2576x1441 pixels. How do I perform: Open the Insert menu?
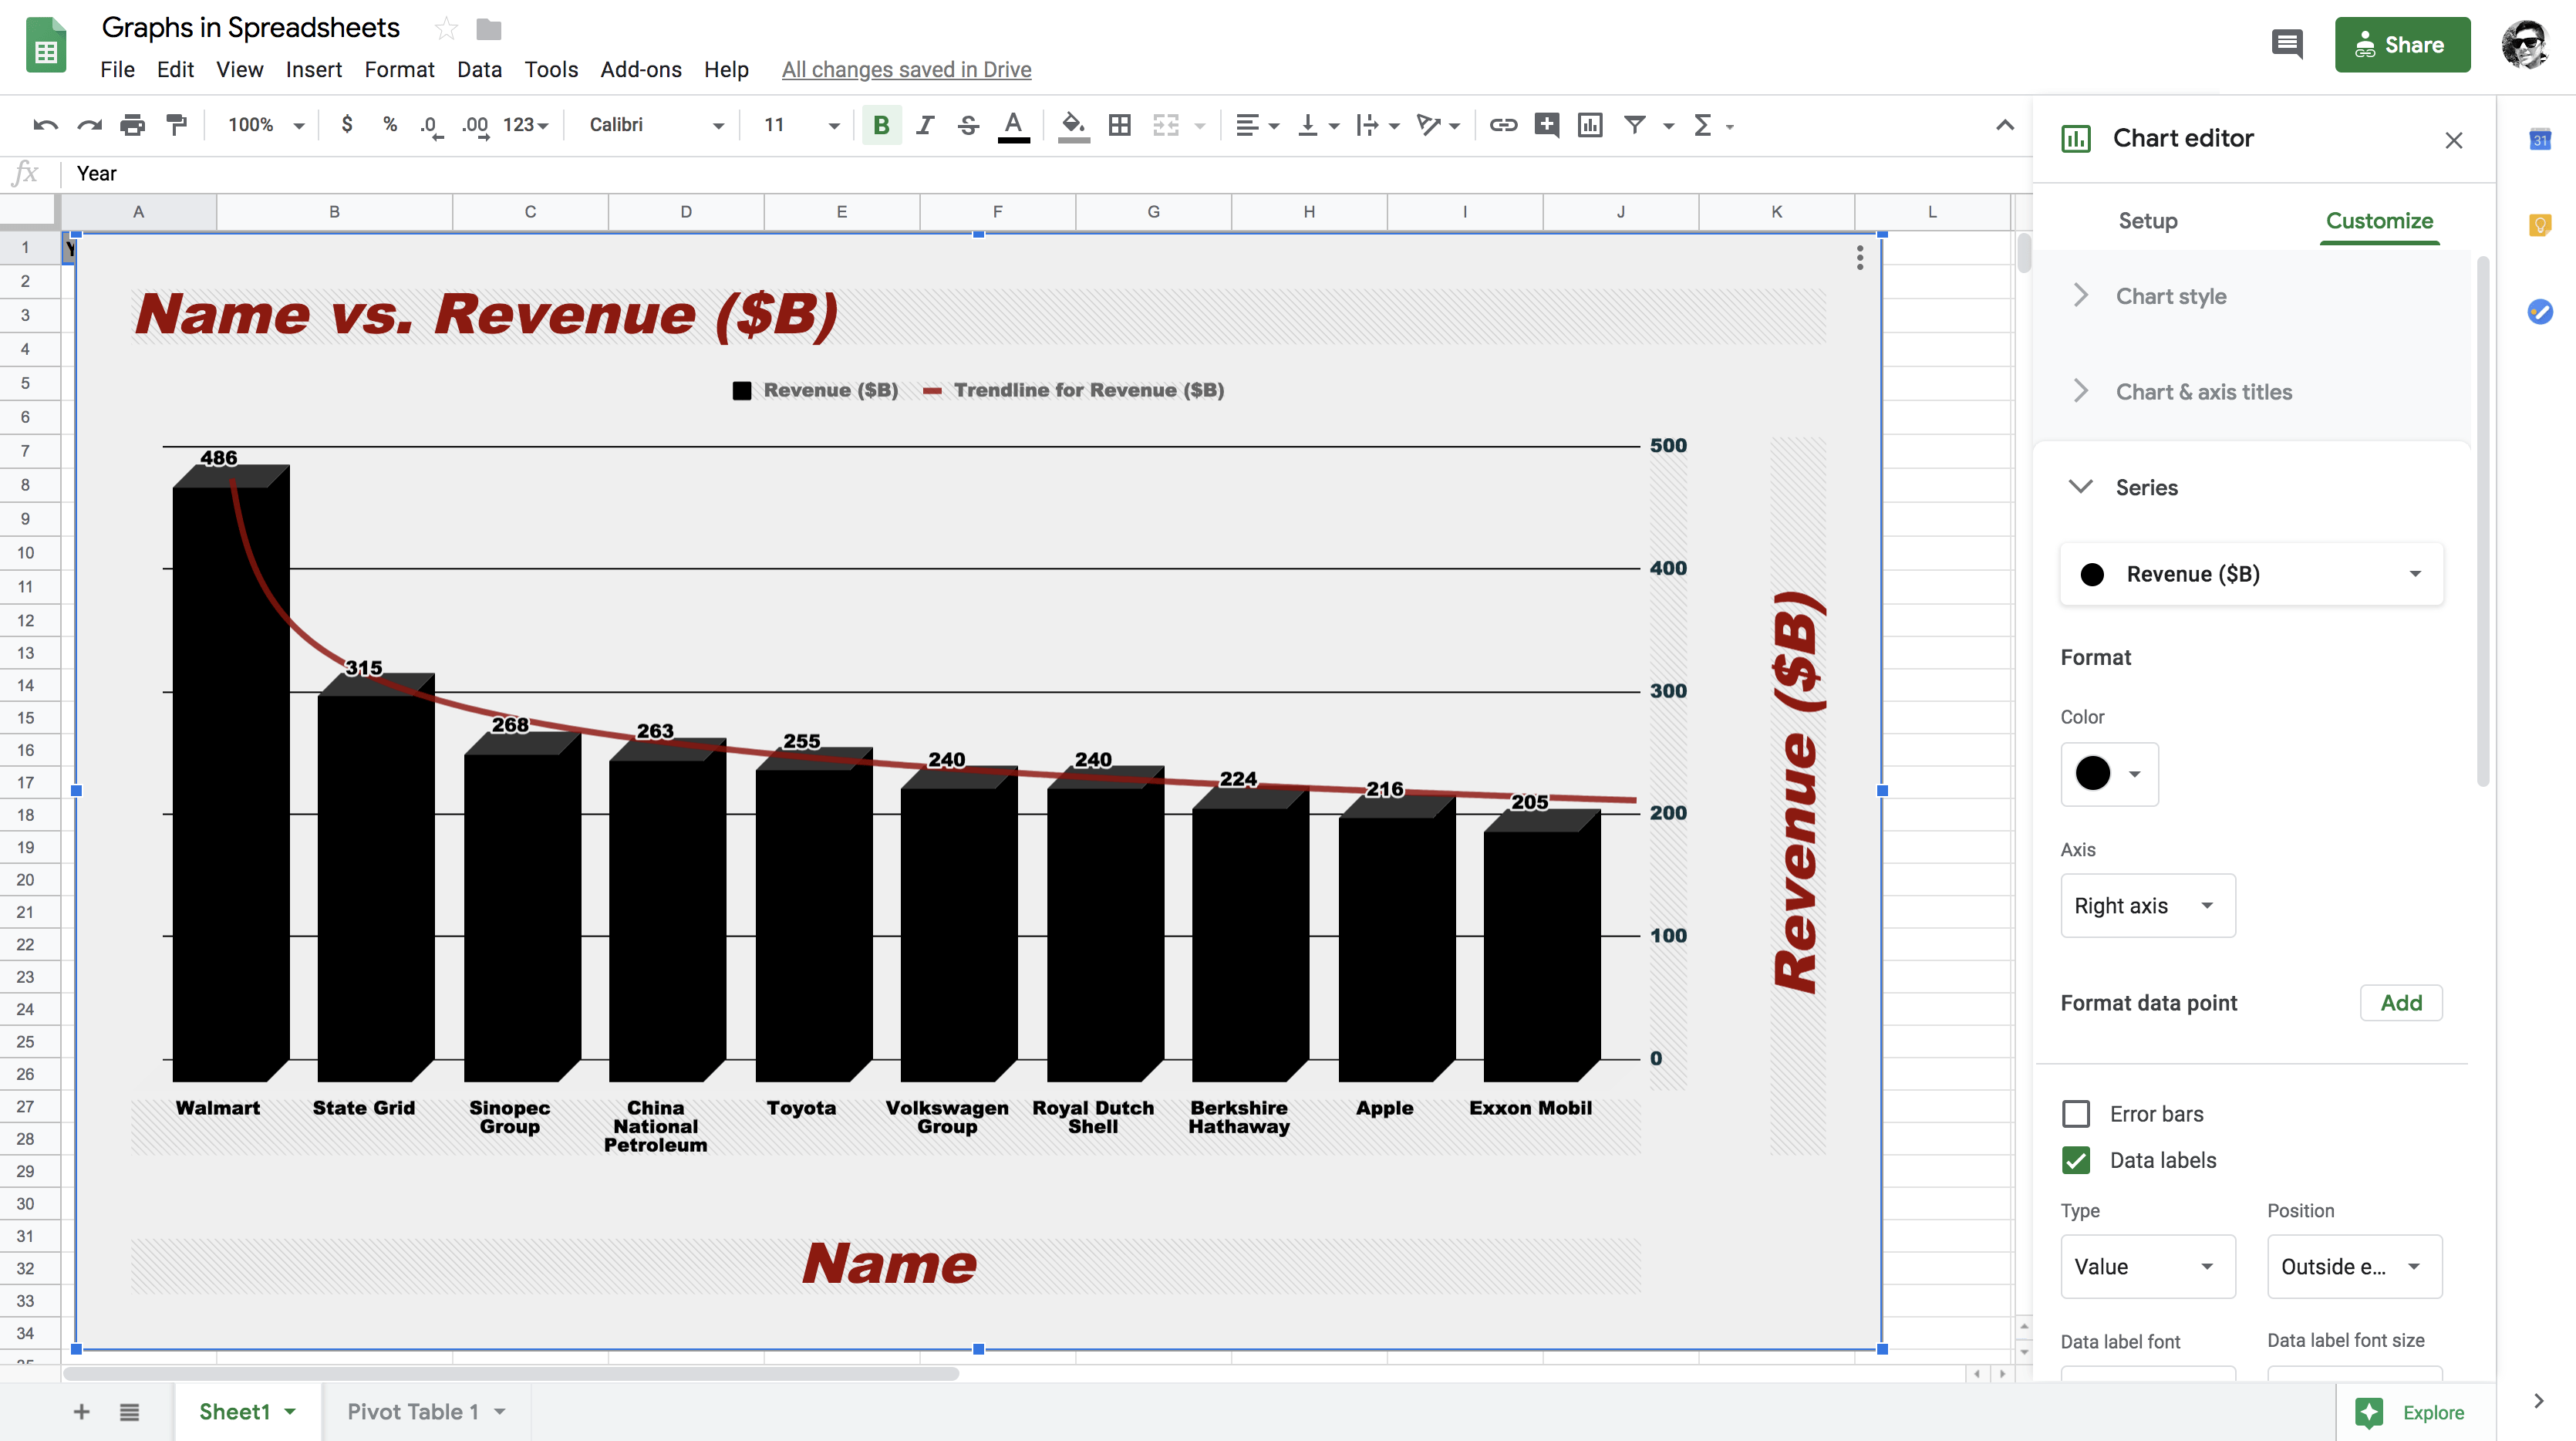[x=313, y=70]
